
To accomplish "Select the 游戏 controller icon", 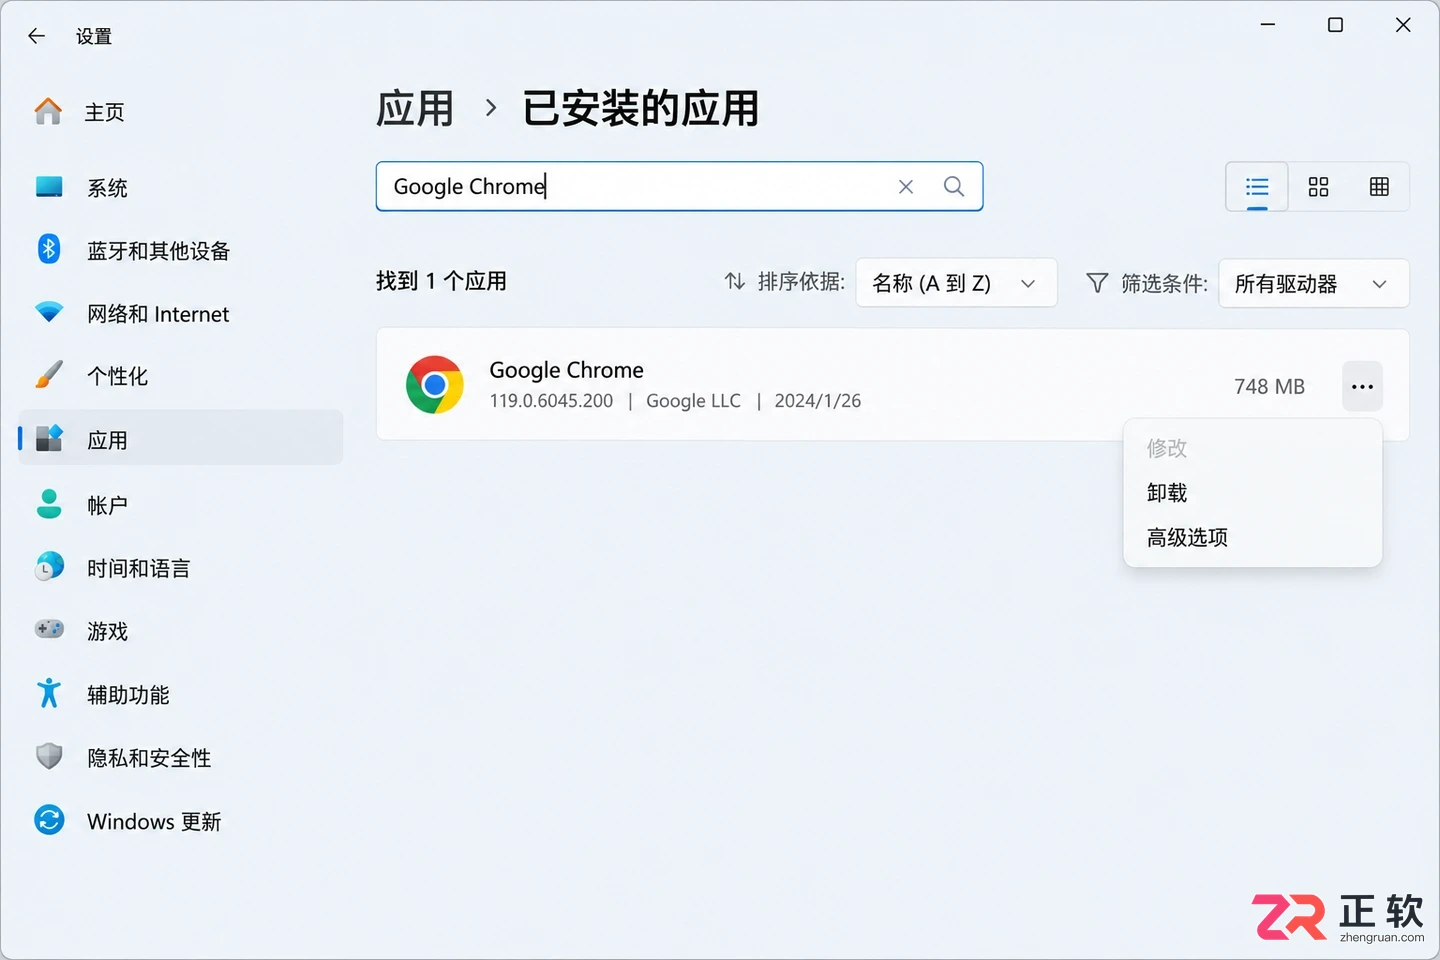I will (49, 630).
